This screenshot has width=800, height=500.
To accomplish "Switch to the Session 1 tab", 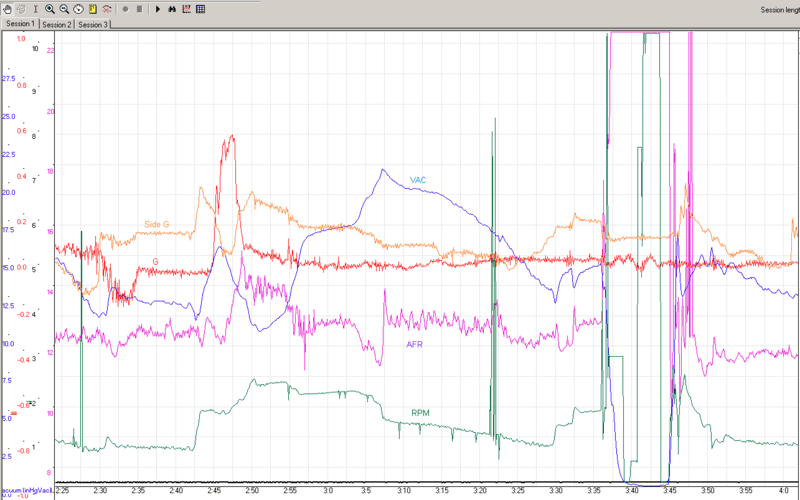I will point(20,24).
